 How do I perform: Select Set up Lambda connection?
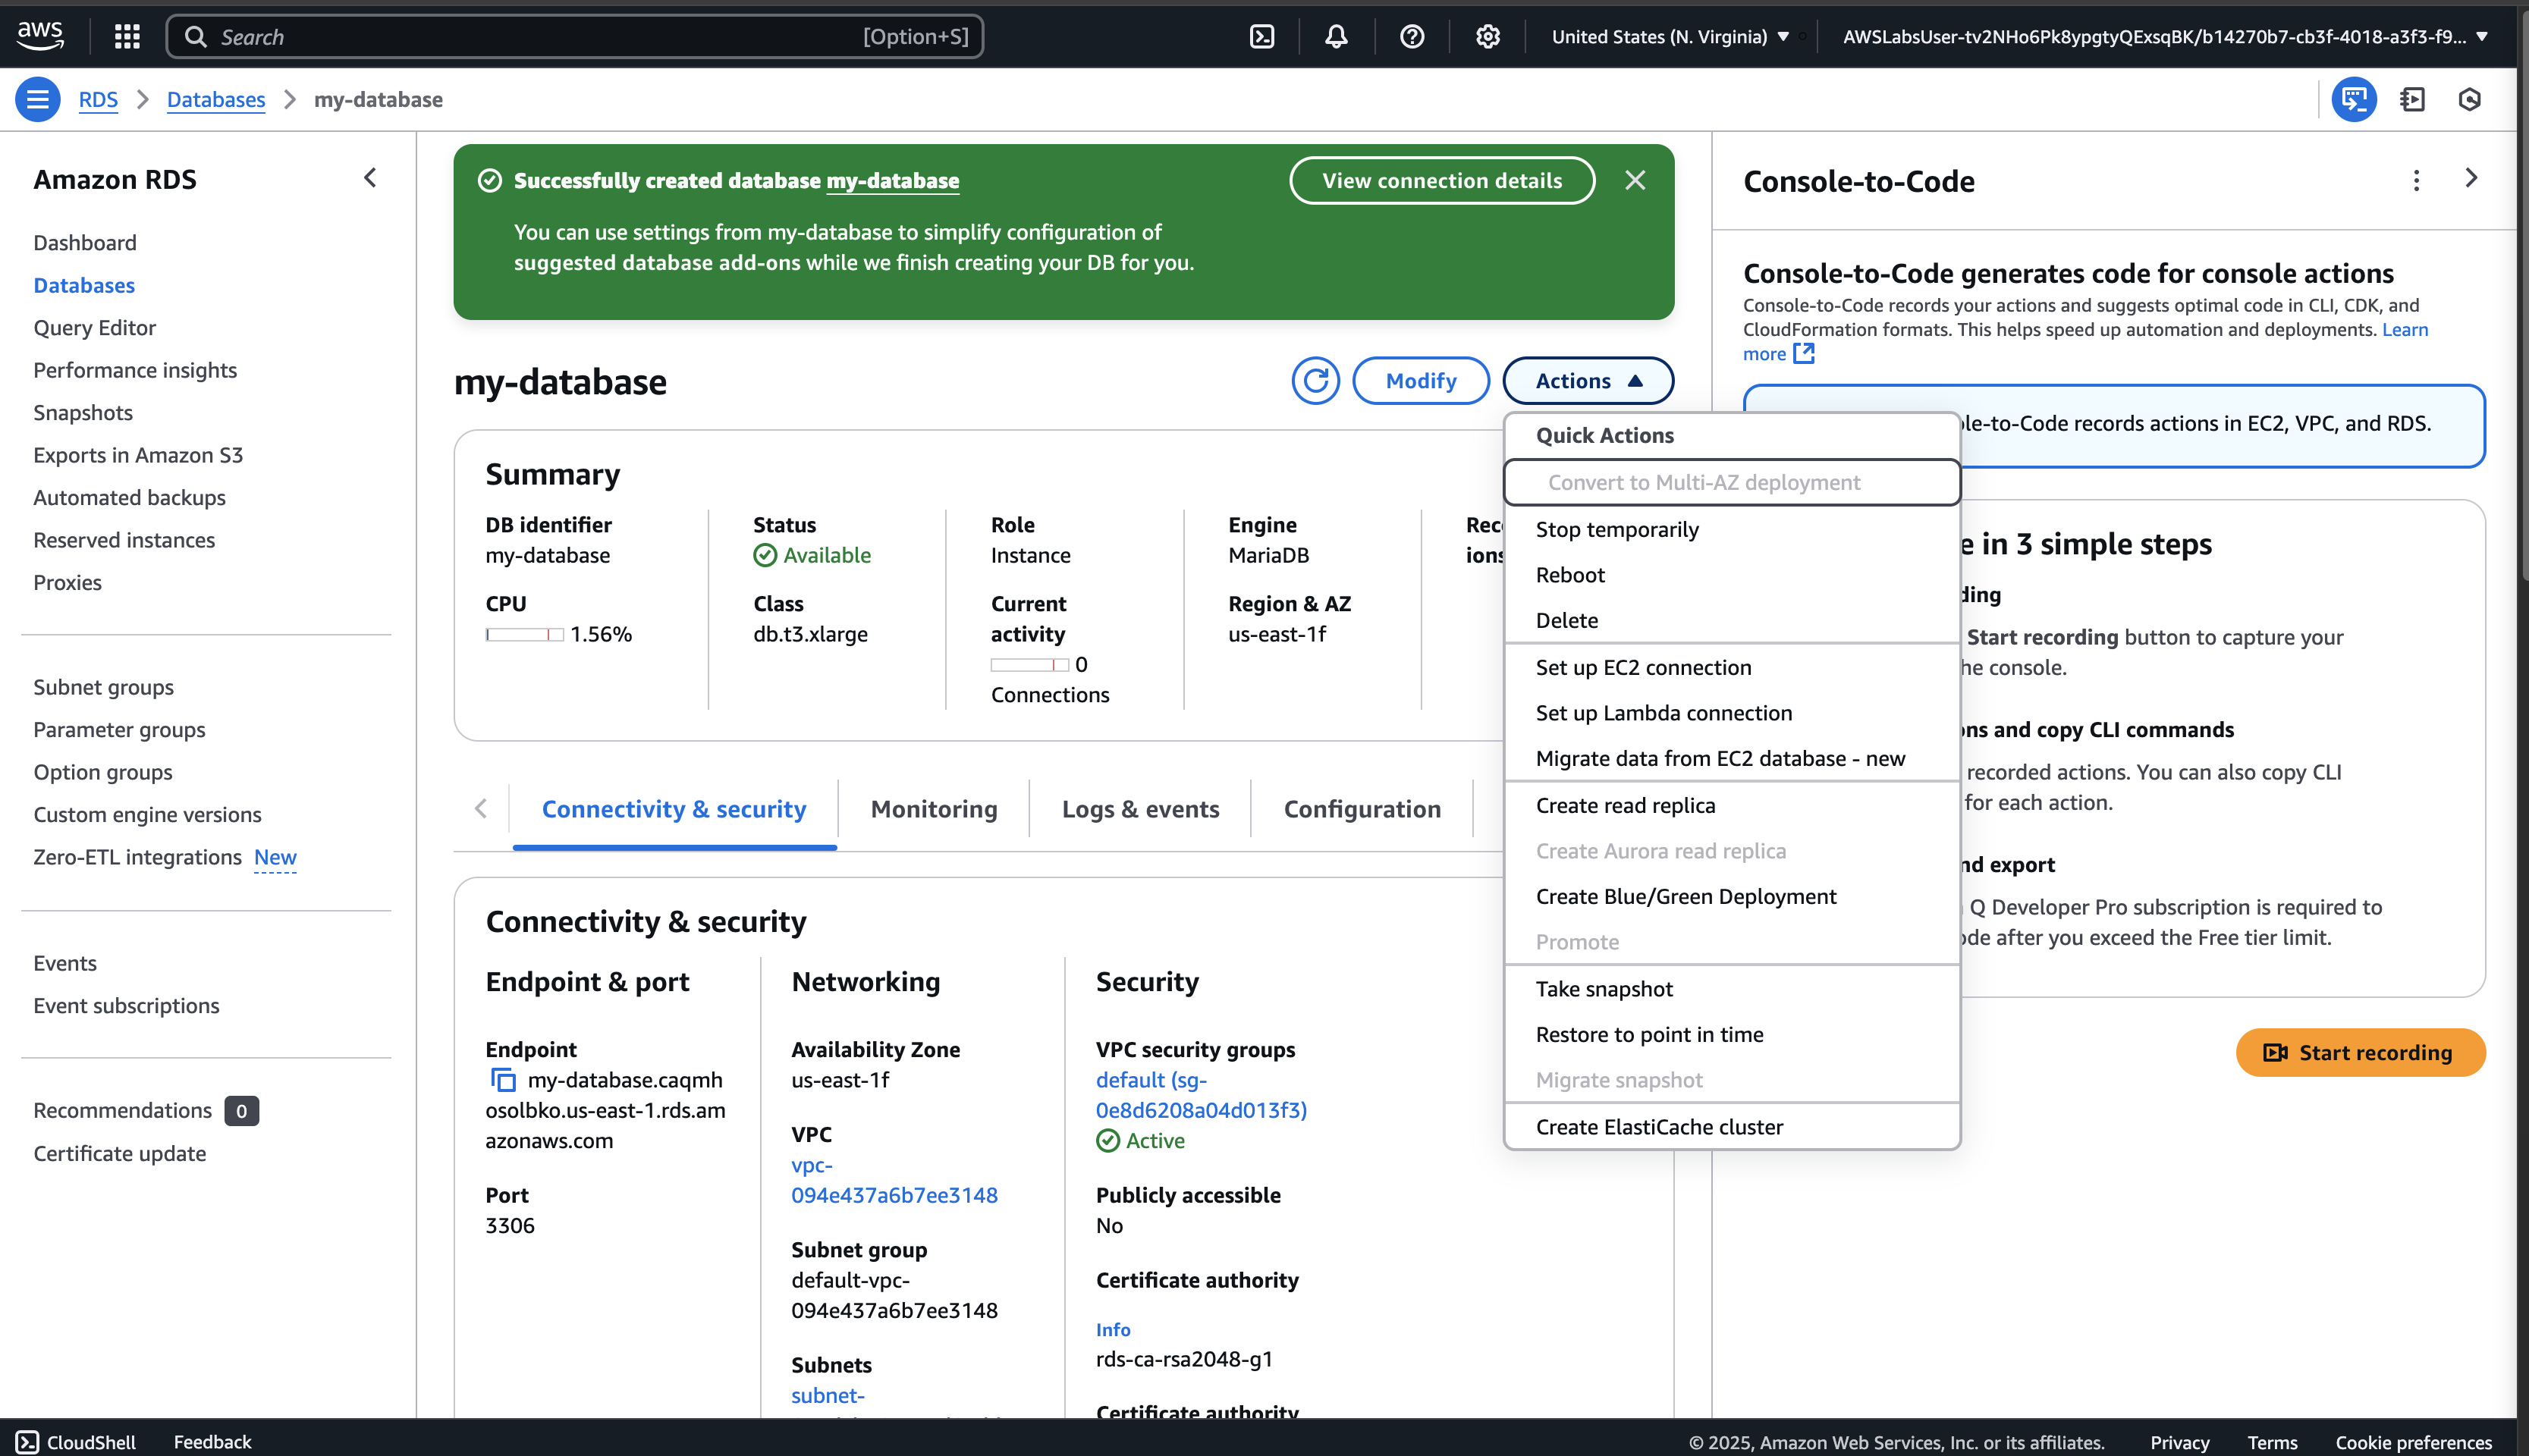pos(1731,713)
